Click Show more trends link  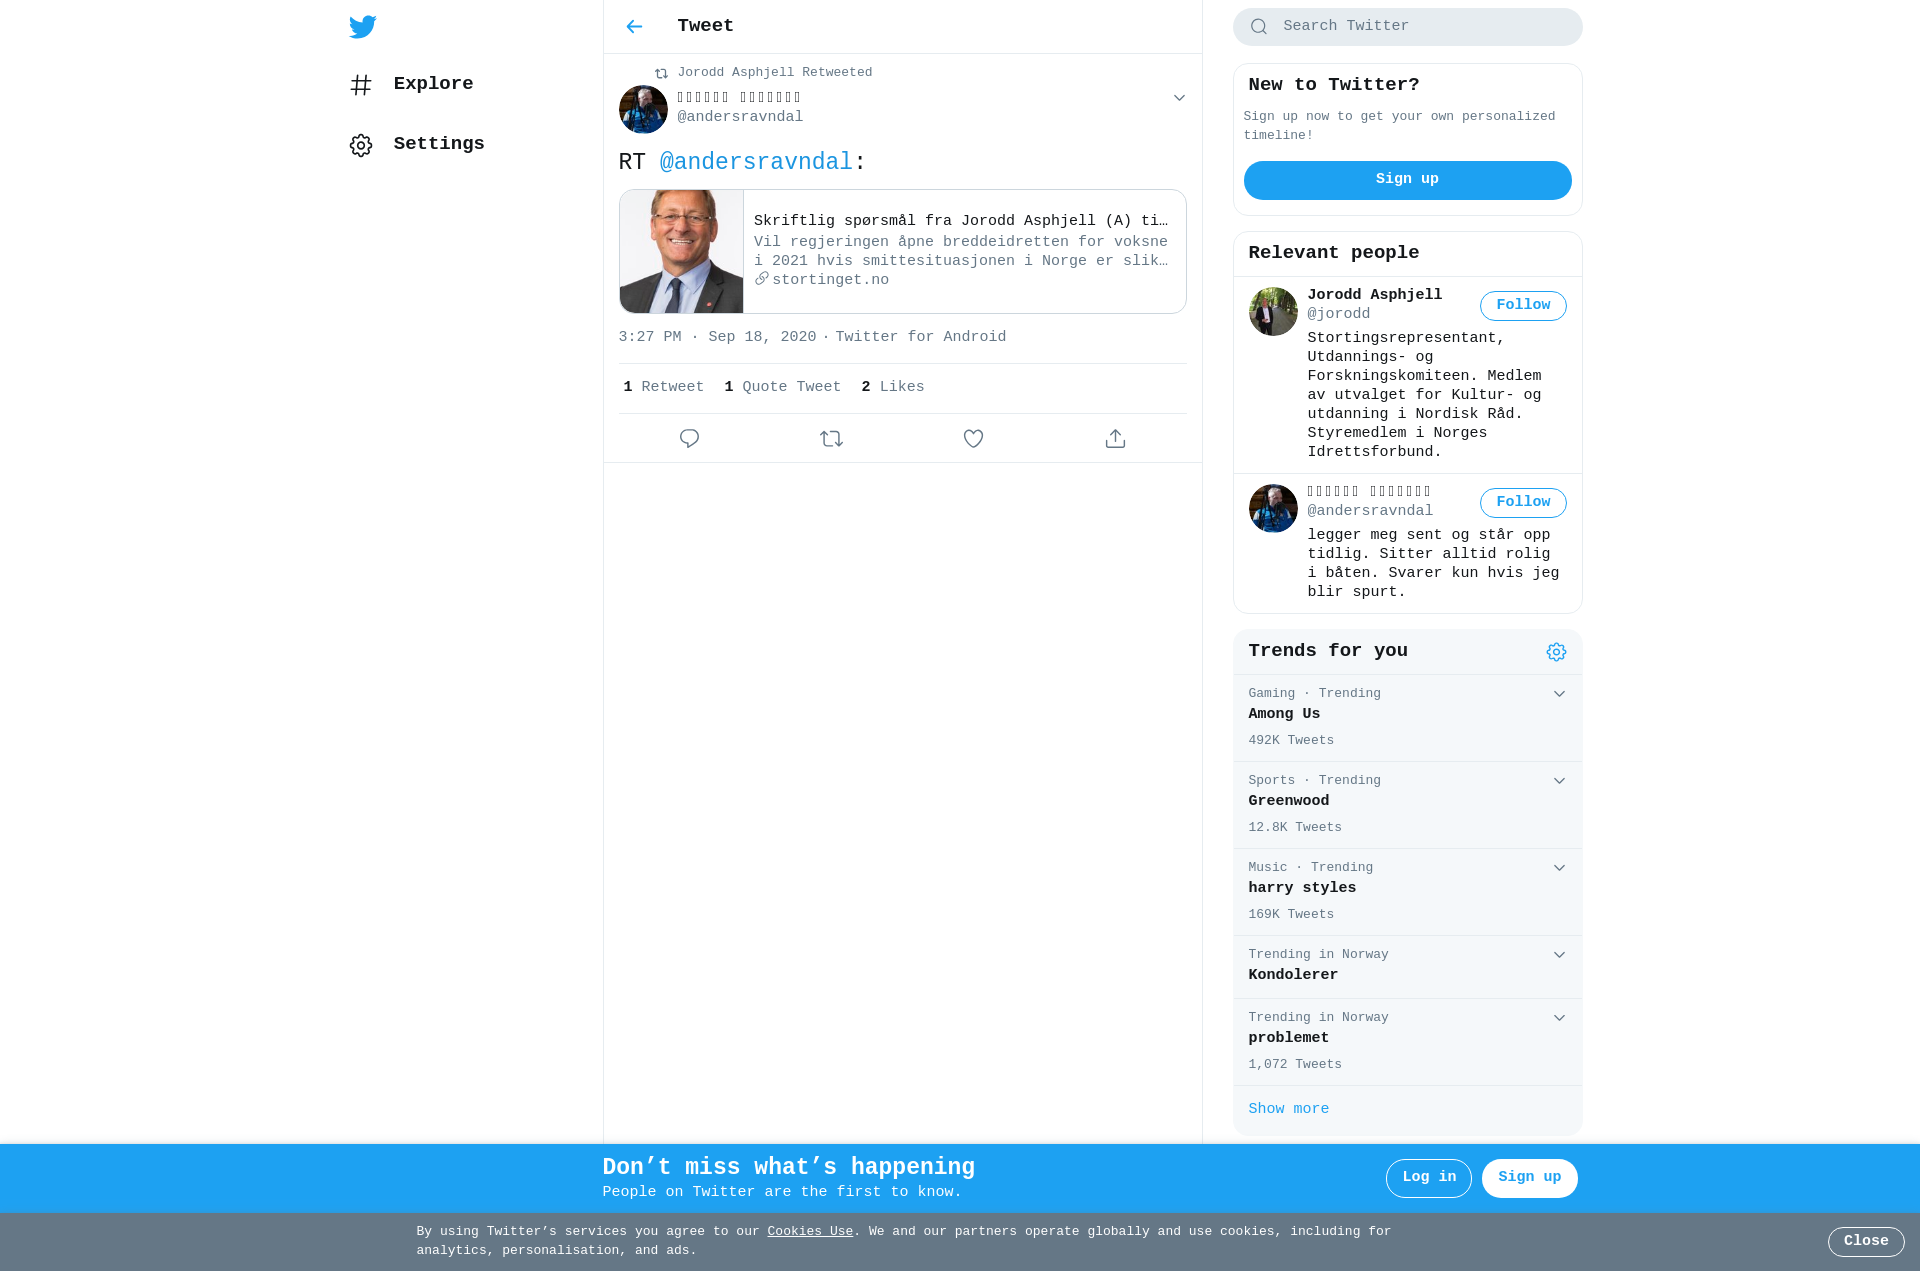click(1288, 1109)
